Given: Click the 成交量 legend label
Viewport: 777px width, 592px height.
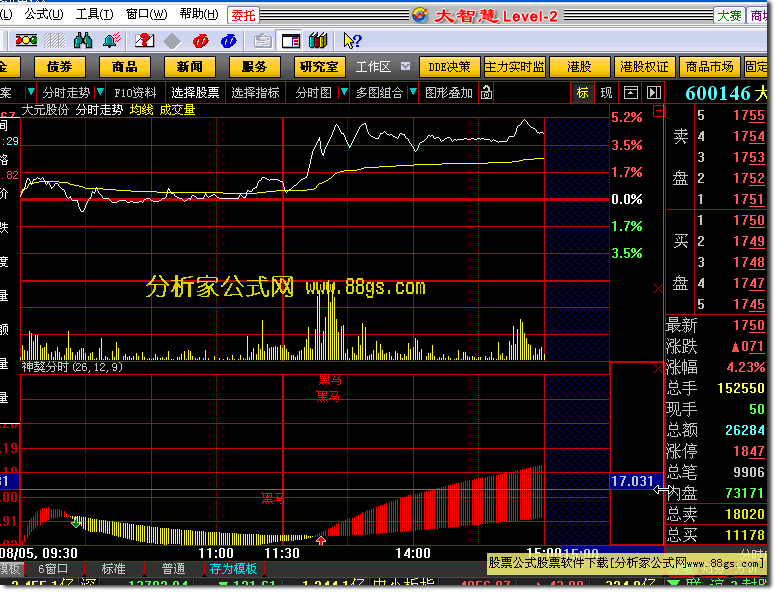Looking at the screenshot, I should click(177, 110).
